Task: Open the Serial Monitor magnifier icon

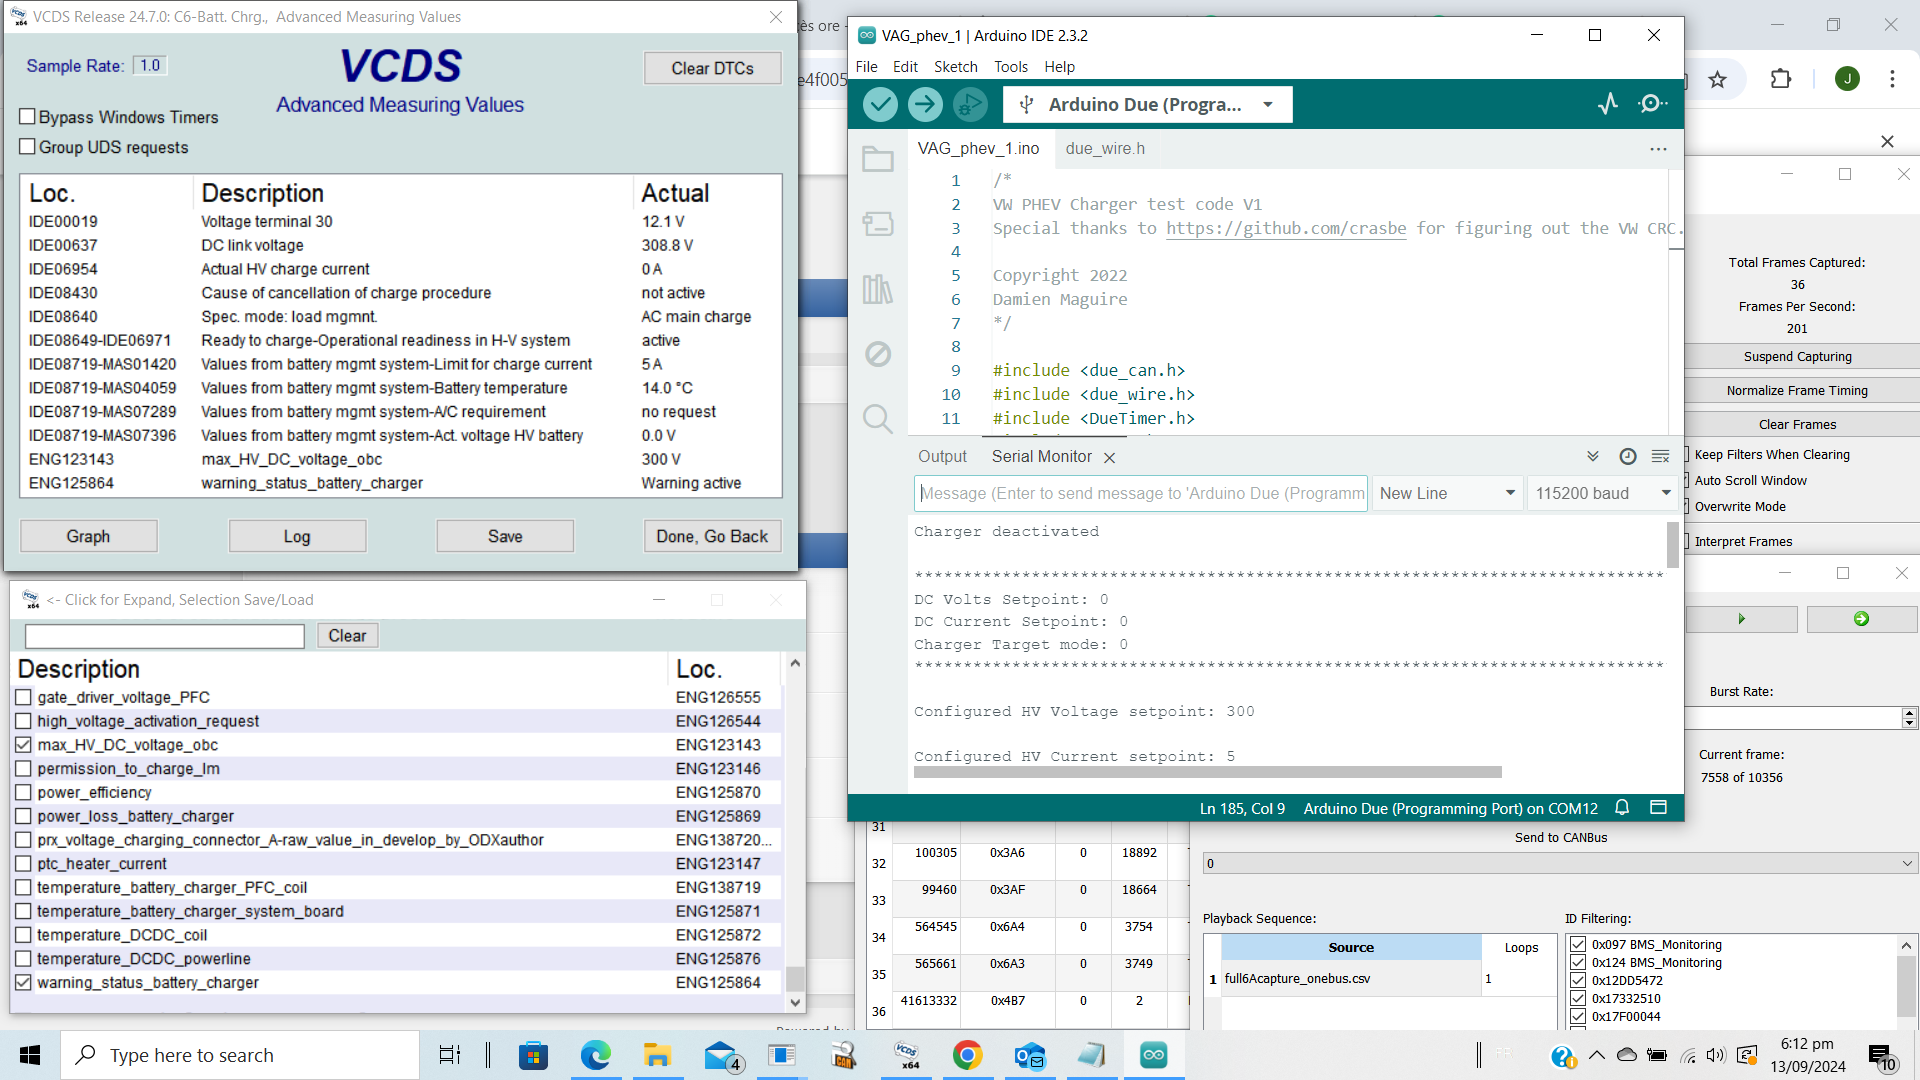Action: [x=1652, y=104]
